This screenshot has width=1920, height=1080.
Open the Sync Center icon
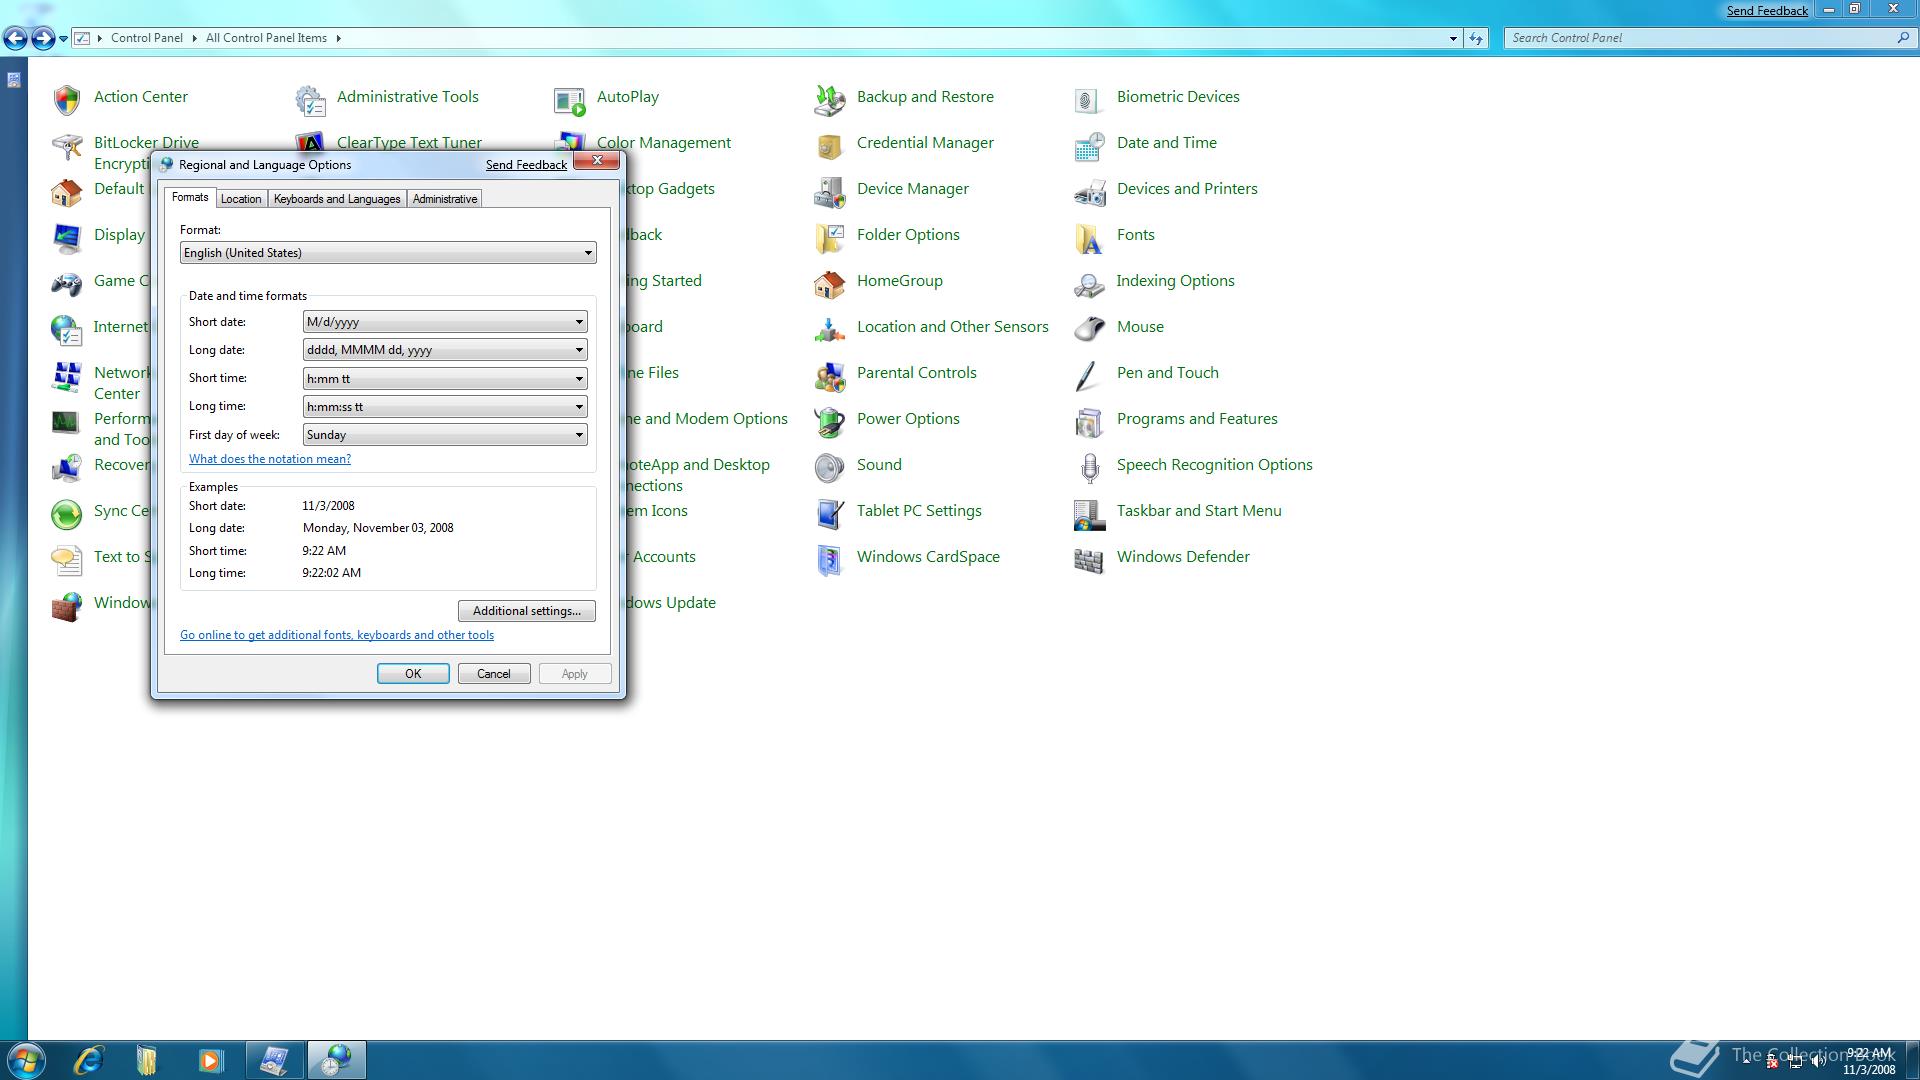click(67, 513)
